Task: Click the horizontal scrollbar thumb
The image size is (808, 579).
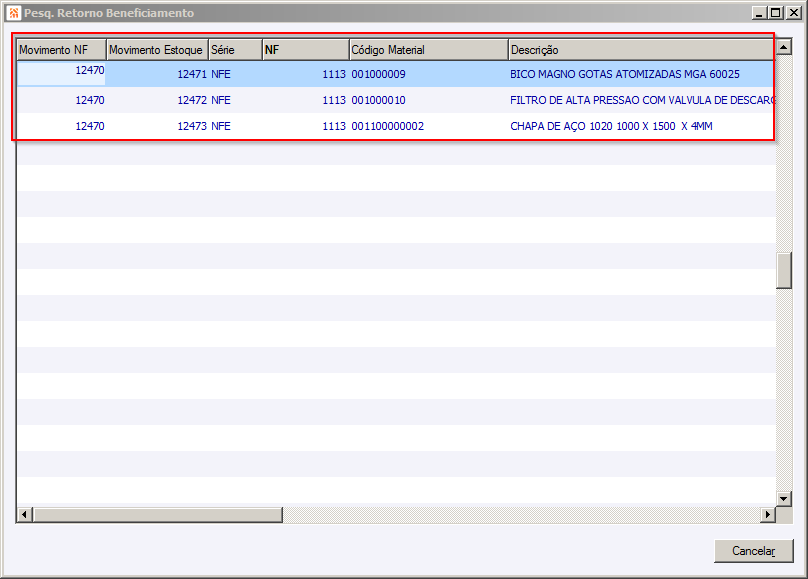Action: coord(157,514)
